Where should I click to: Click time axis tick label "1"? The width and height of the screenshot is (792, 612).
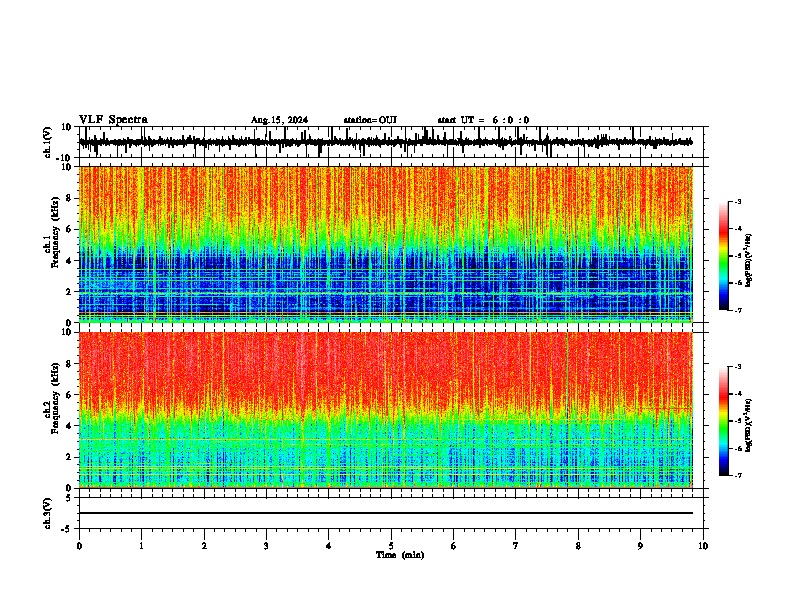point(141,546)
